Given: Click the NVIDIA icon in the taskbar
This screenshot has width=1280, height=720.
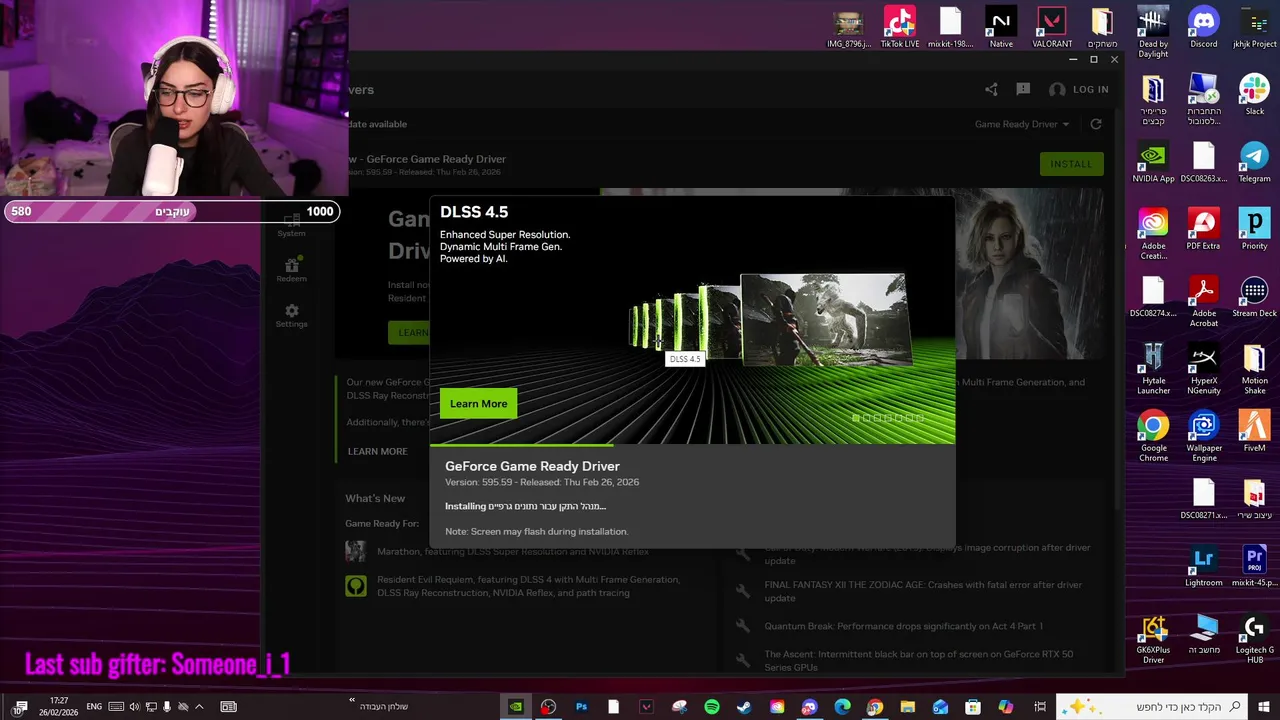Looking at the screenshot, I should pos(515,706).
